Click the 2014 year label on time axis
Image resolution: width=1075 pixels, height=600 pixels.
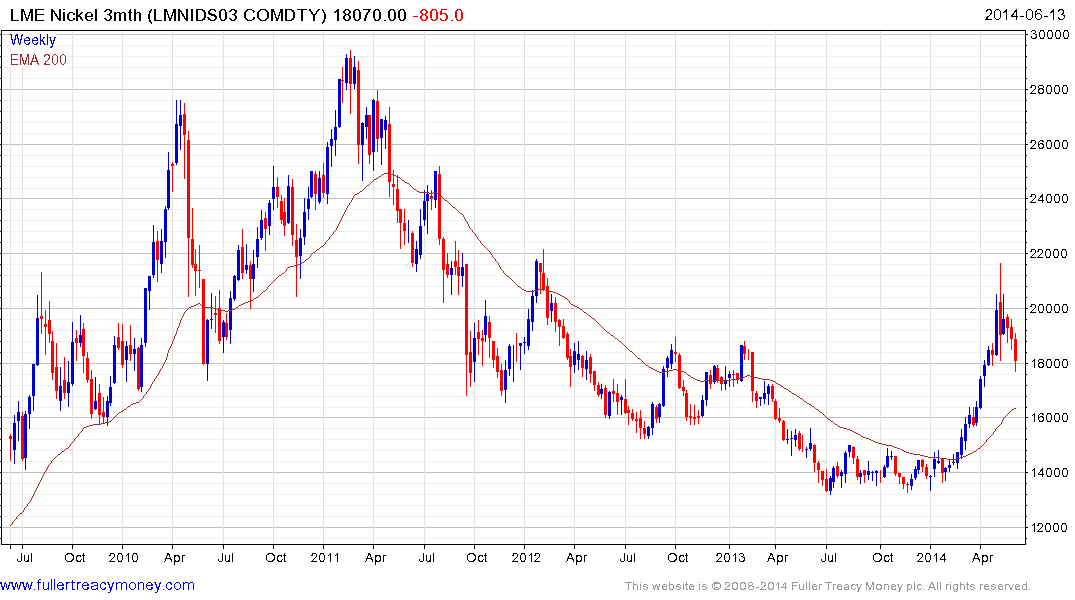click(931, 557)
